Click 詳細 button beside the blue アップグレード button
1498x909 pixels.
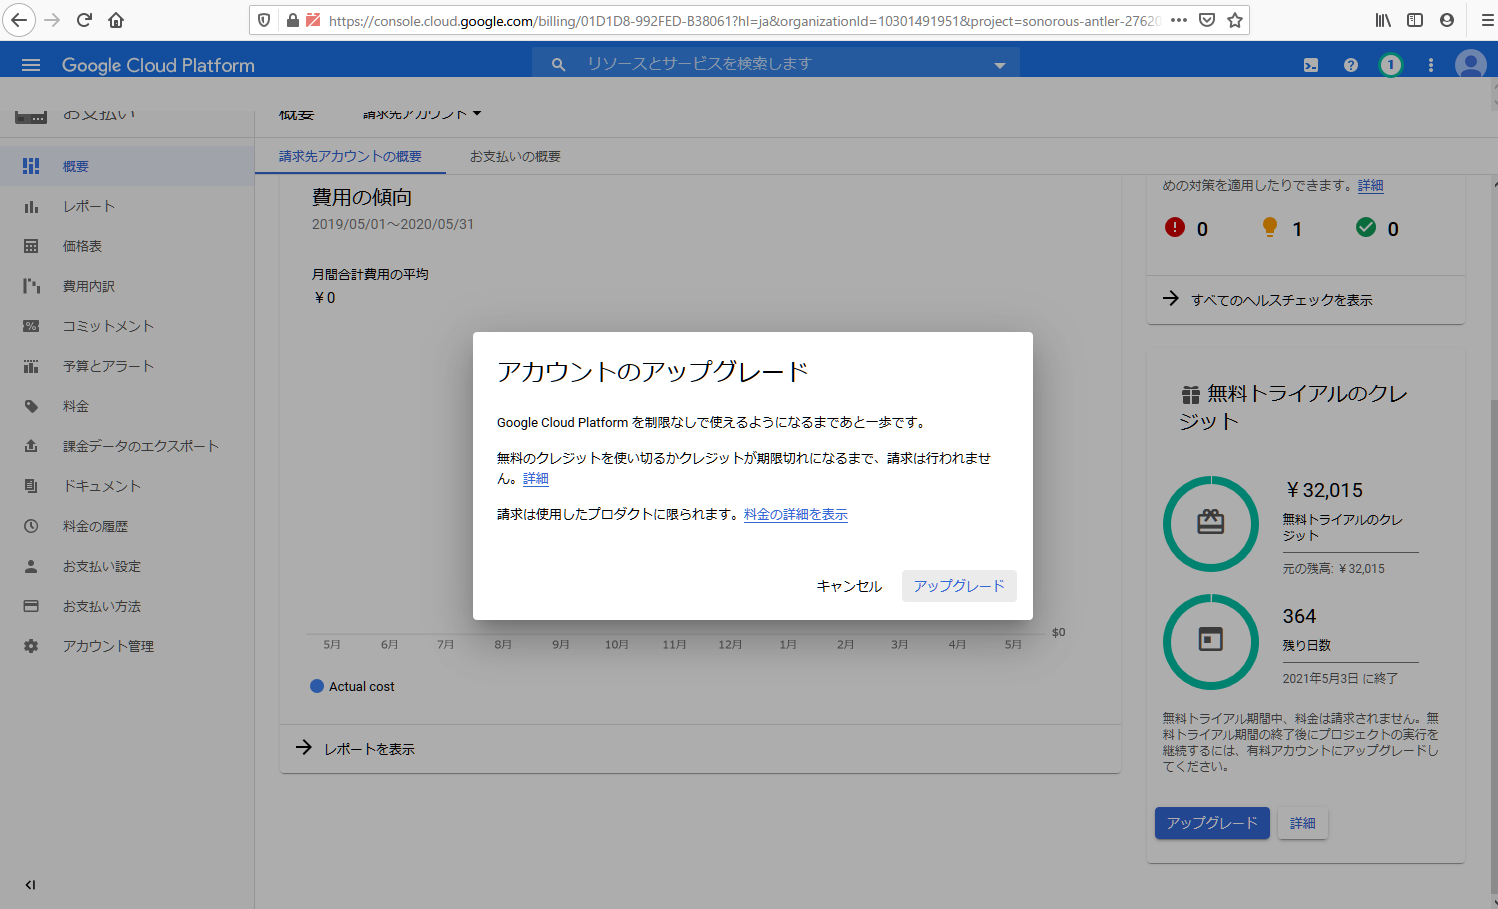click(x=1303, y=823)
